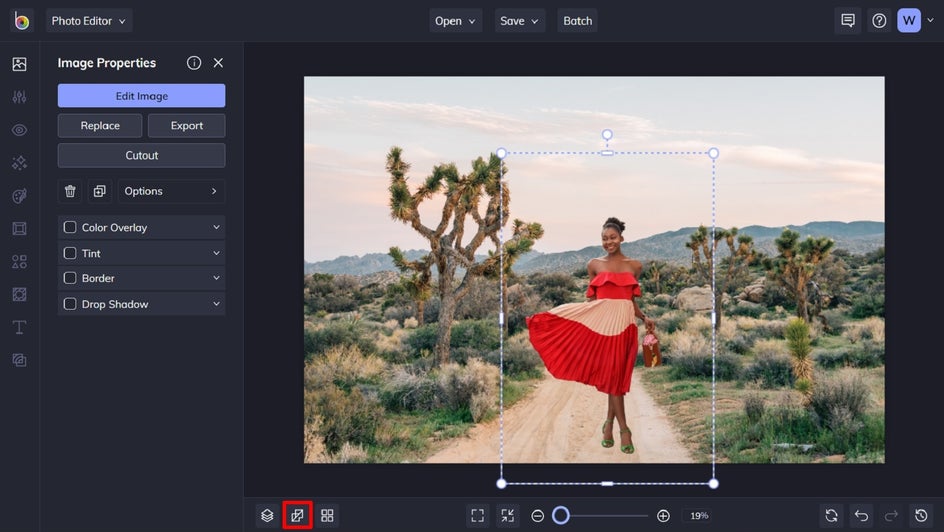The height and width of the screenshot is (532, 944).
Task: Click the zoom slider handle
Action: click(561, 516)
